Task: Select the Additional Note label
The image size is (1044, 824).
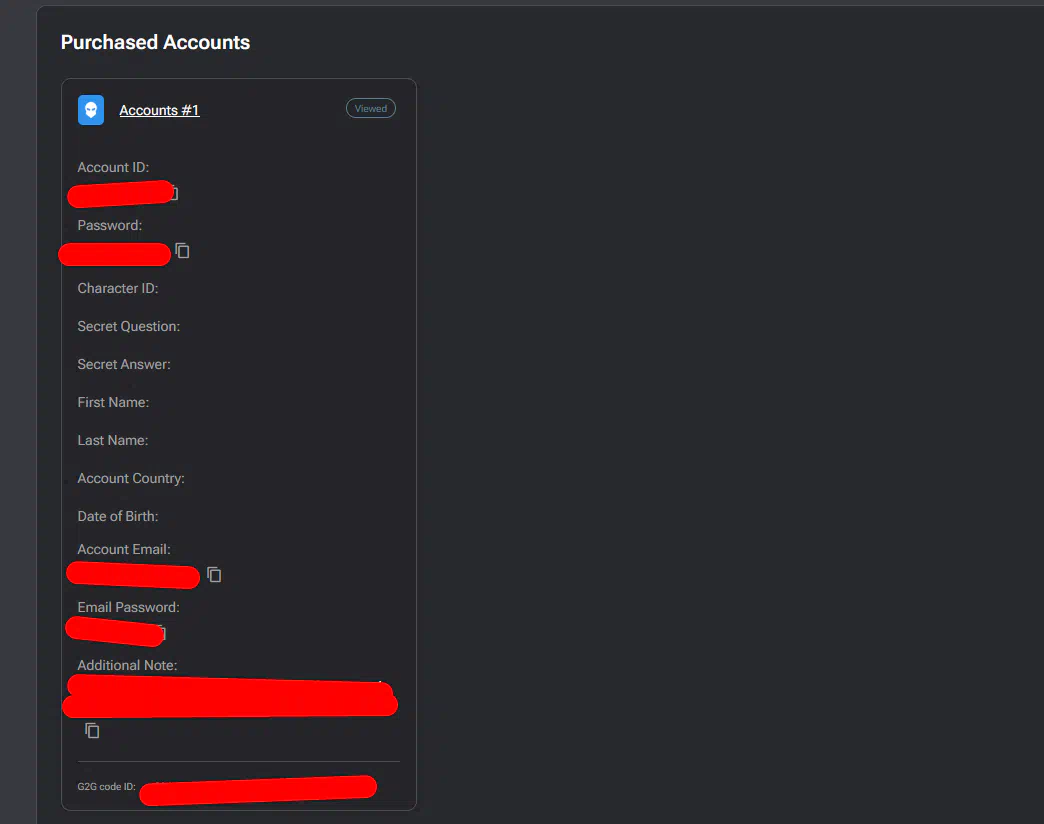Action: [127, 665]
